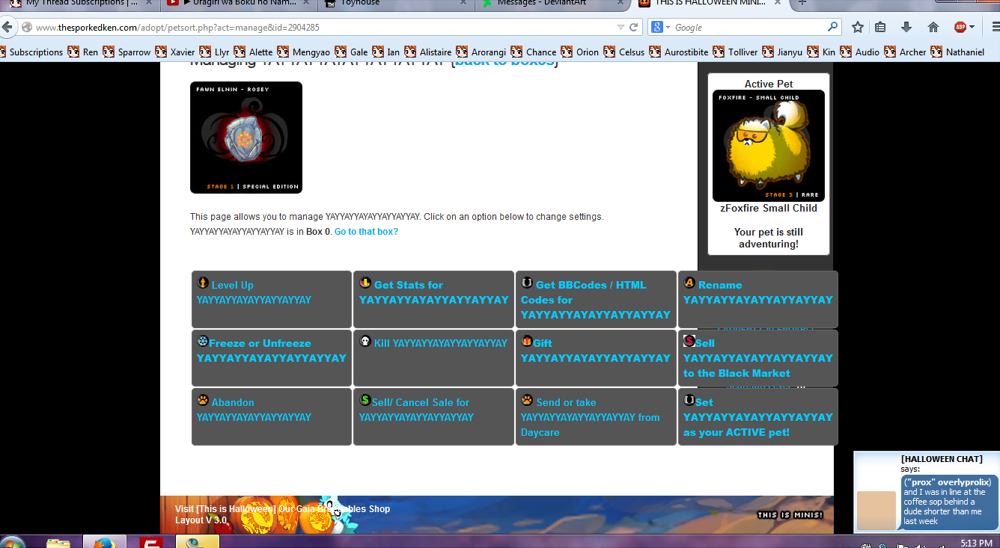Open the Ren bookmark
The height and width of the screenshot is (548, 1000).
coord(83,52)
